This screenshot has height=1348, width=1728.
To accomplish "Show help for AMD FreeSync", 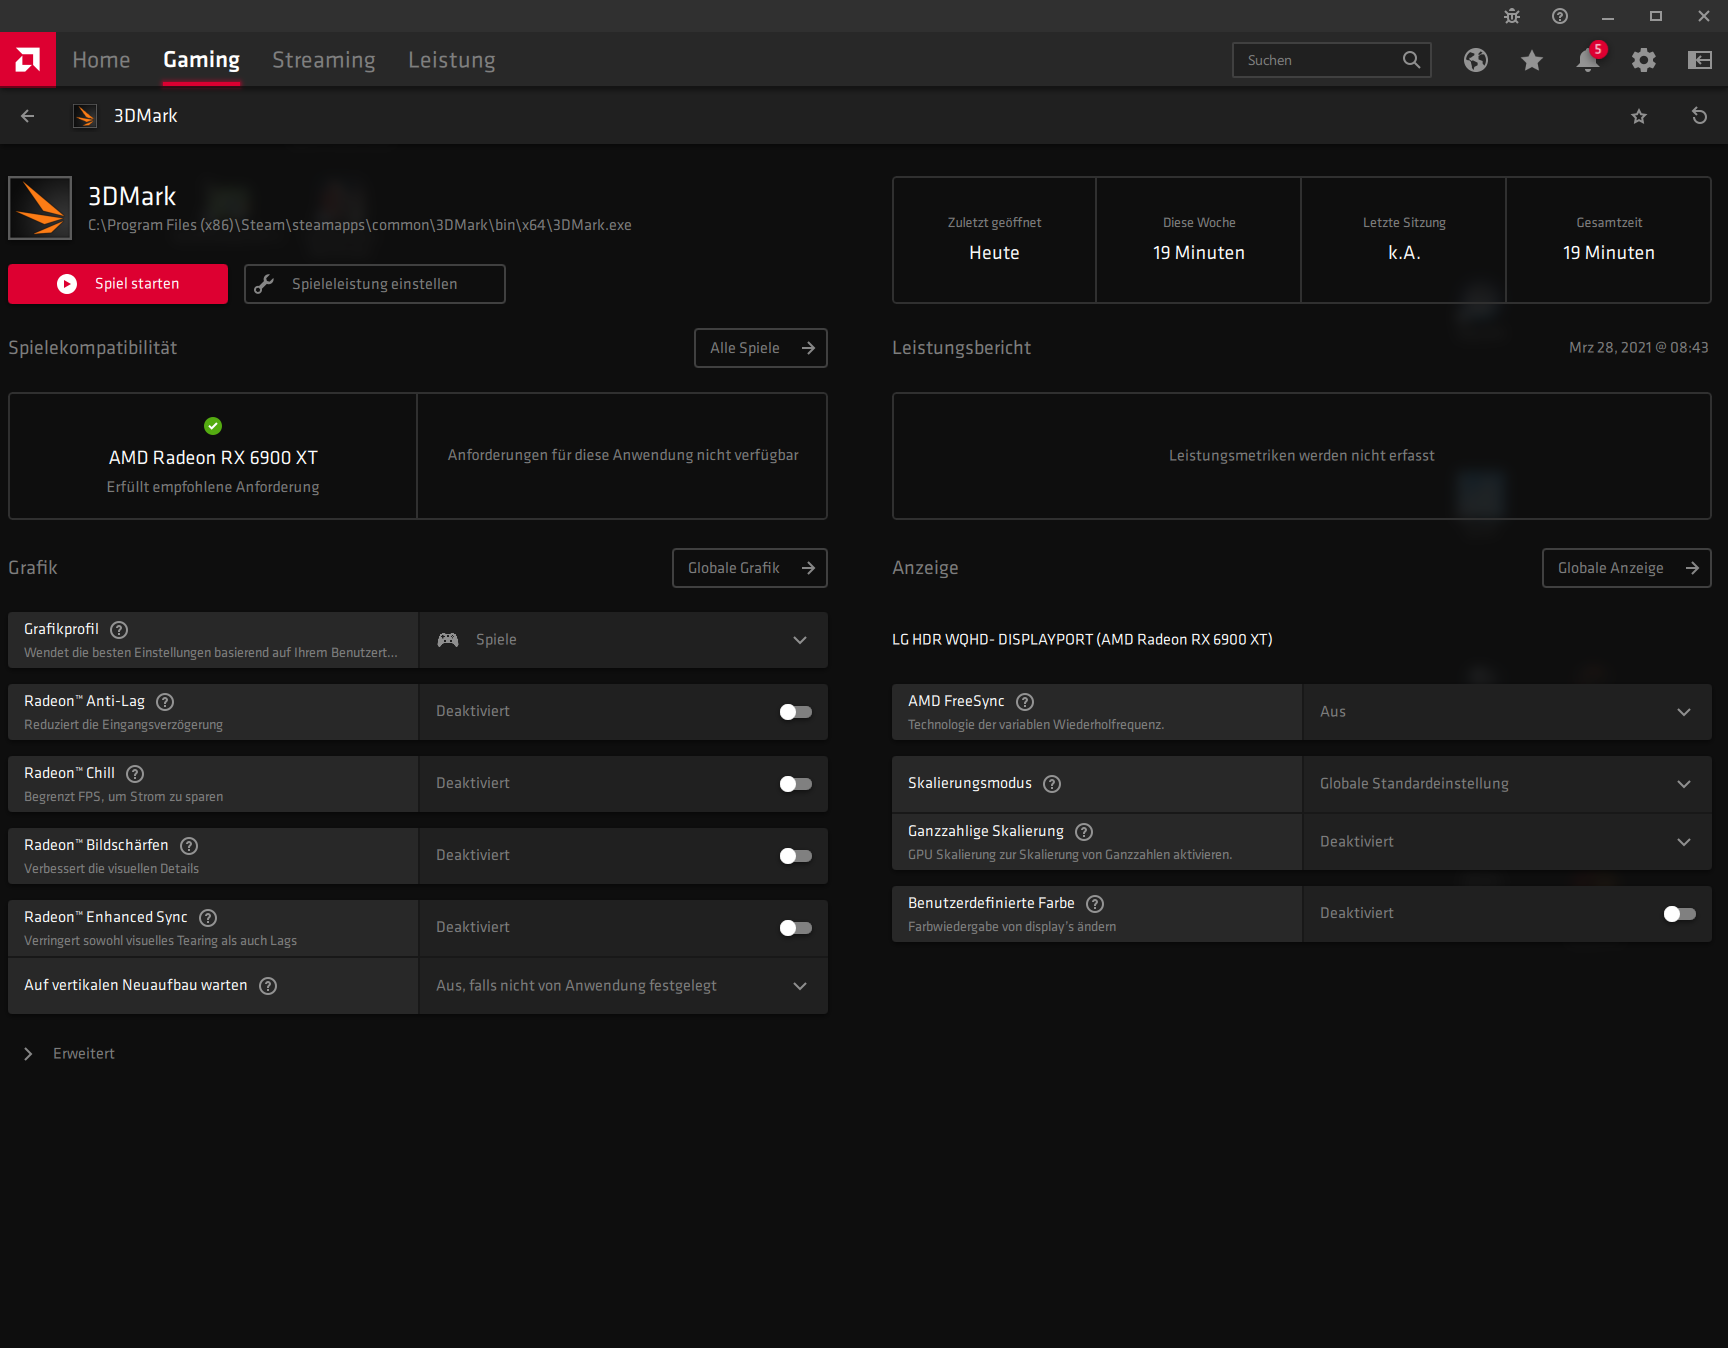I will (x=1025, y=701).
